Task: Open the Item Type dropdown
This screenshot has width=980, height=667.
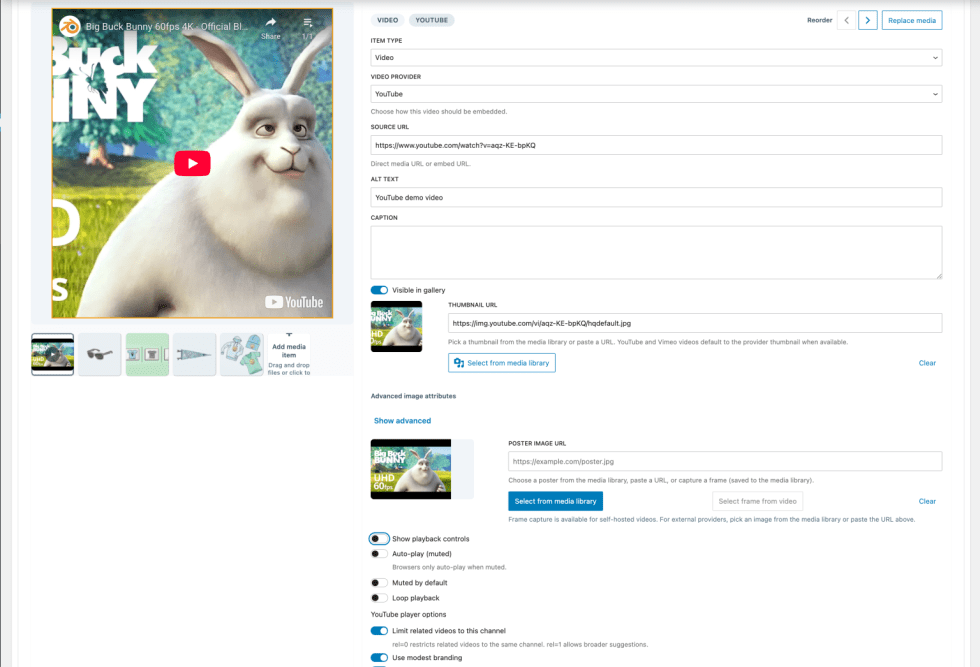Action: coord(656,58)
